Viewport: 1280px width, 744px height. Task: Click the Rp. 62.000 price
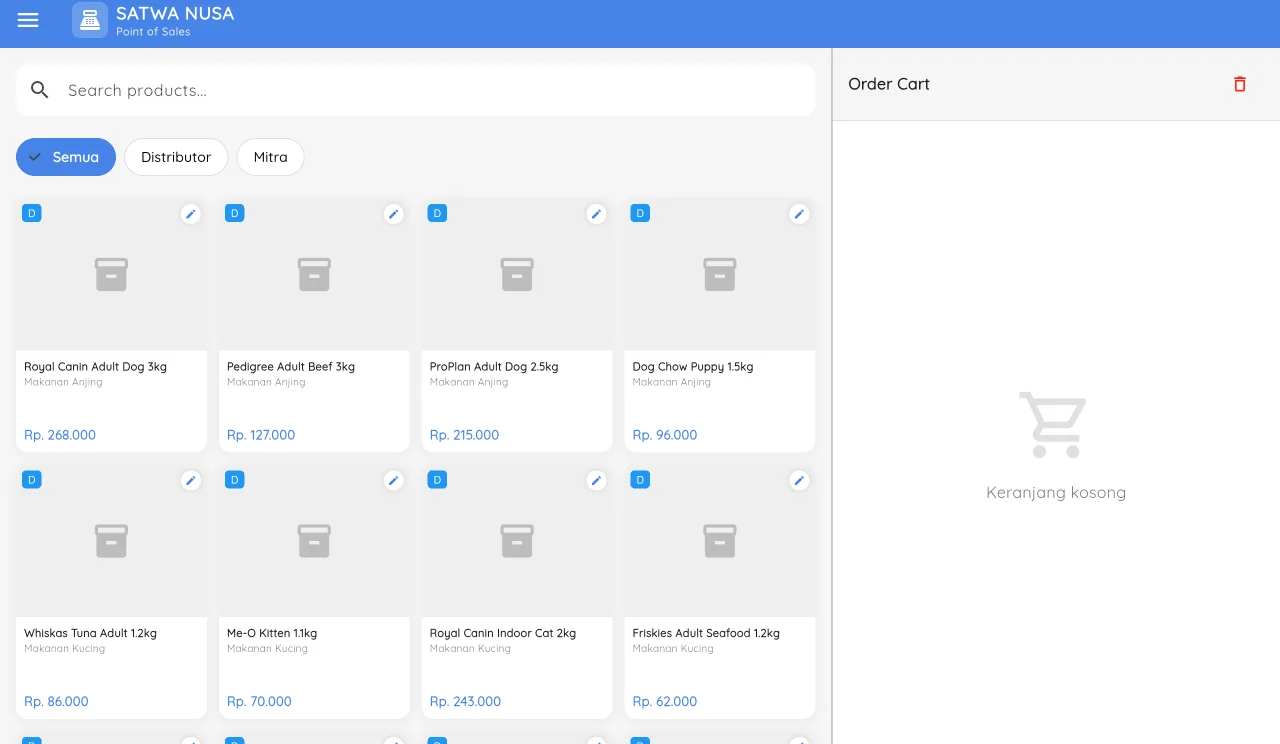[x=665, y=702]
